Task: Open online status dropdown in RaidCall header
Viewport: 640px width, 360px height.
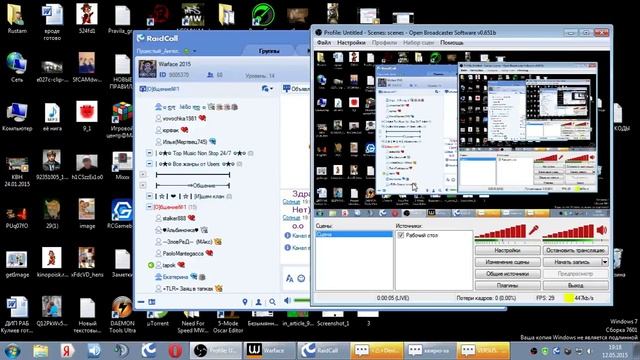Action: (x=194, y=51)
